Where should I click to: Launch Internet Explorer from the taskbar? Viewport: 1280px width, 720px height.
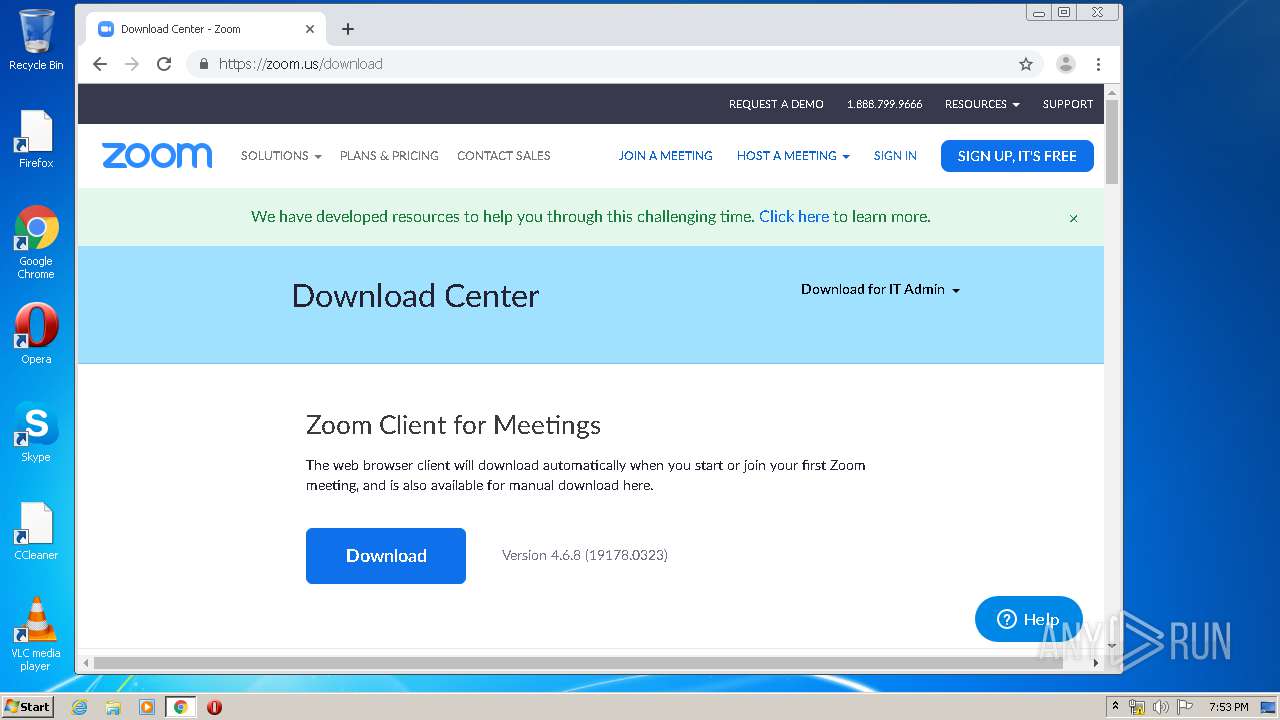coord(79,707)
